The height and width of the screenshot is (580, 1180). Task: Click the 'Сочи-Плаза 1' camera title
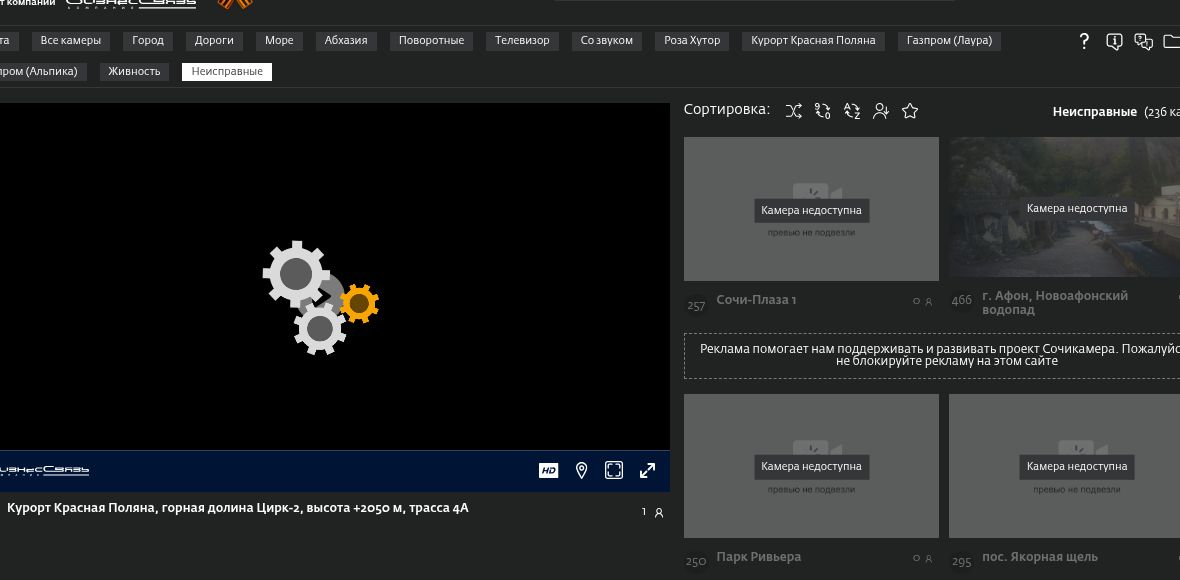pos(756,300)
